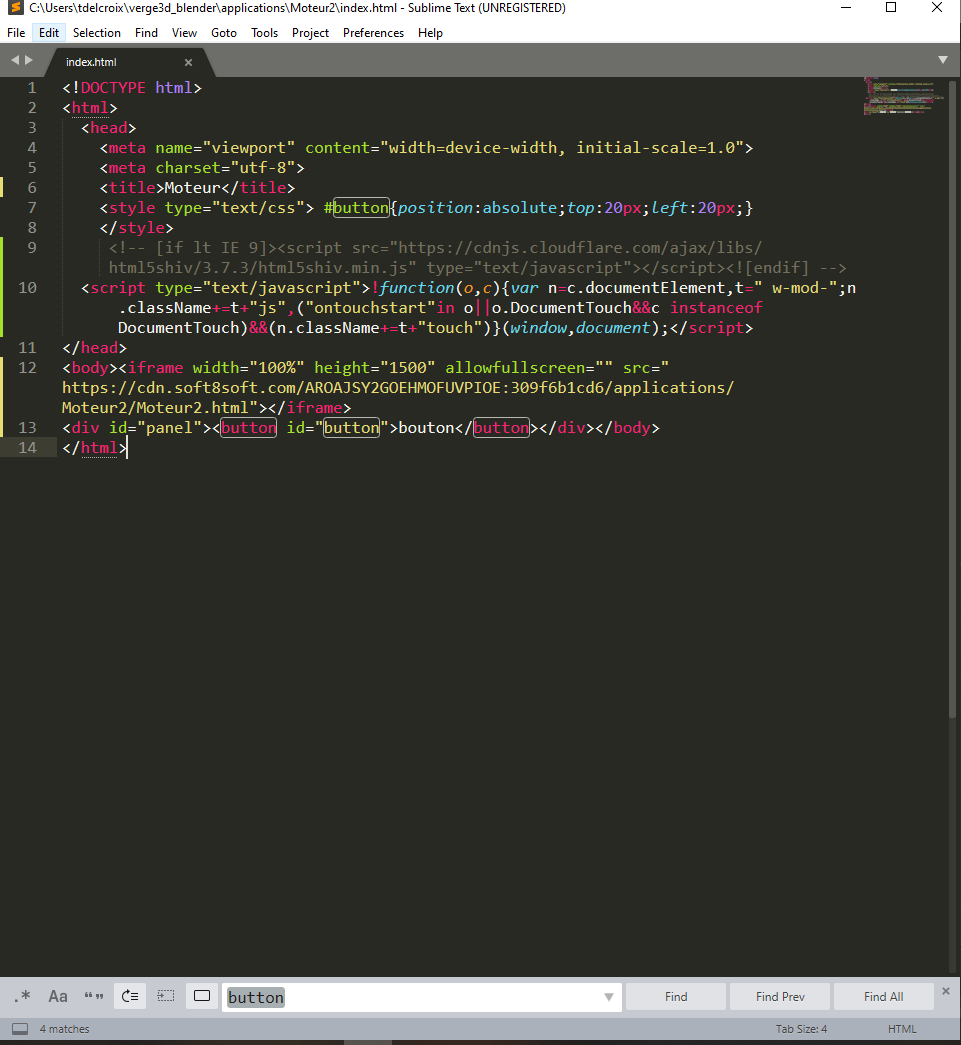This screenshot has width=961, height=1045.
Task: Open the Find menu
Action: coord(146,33)
